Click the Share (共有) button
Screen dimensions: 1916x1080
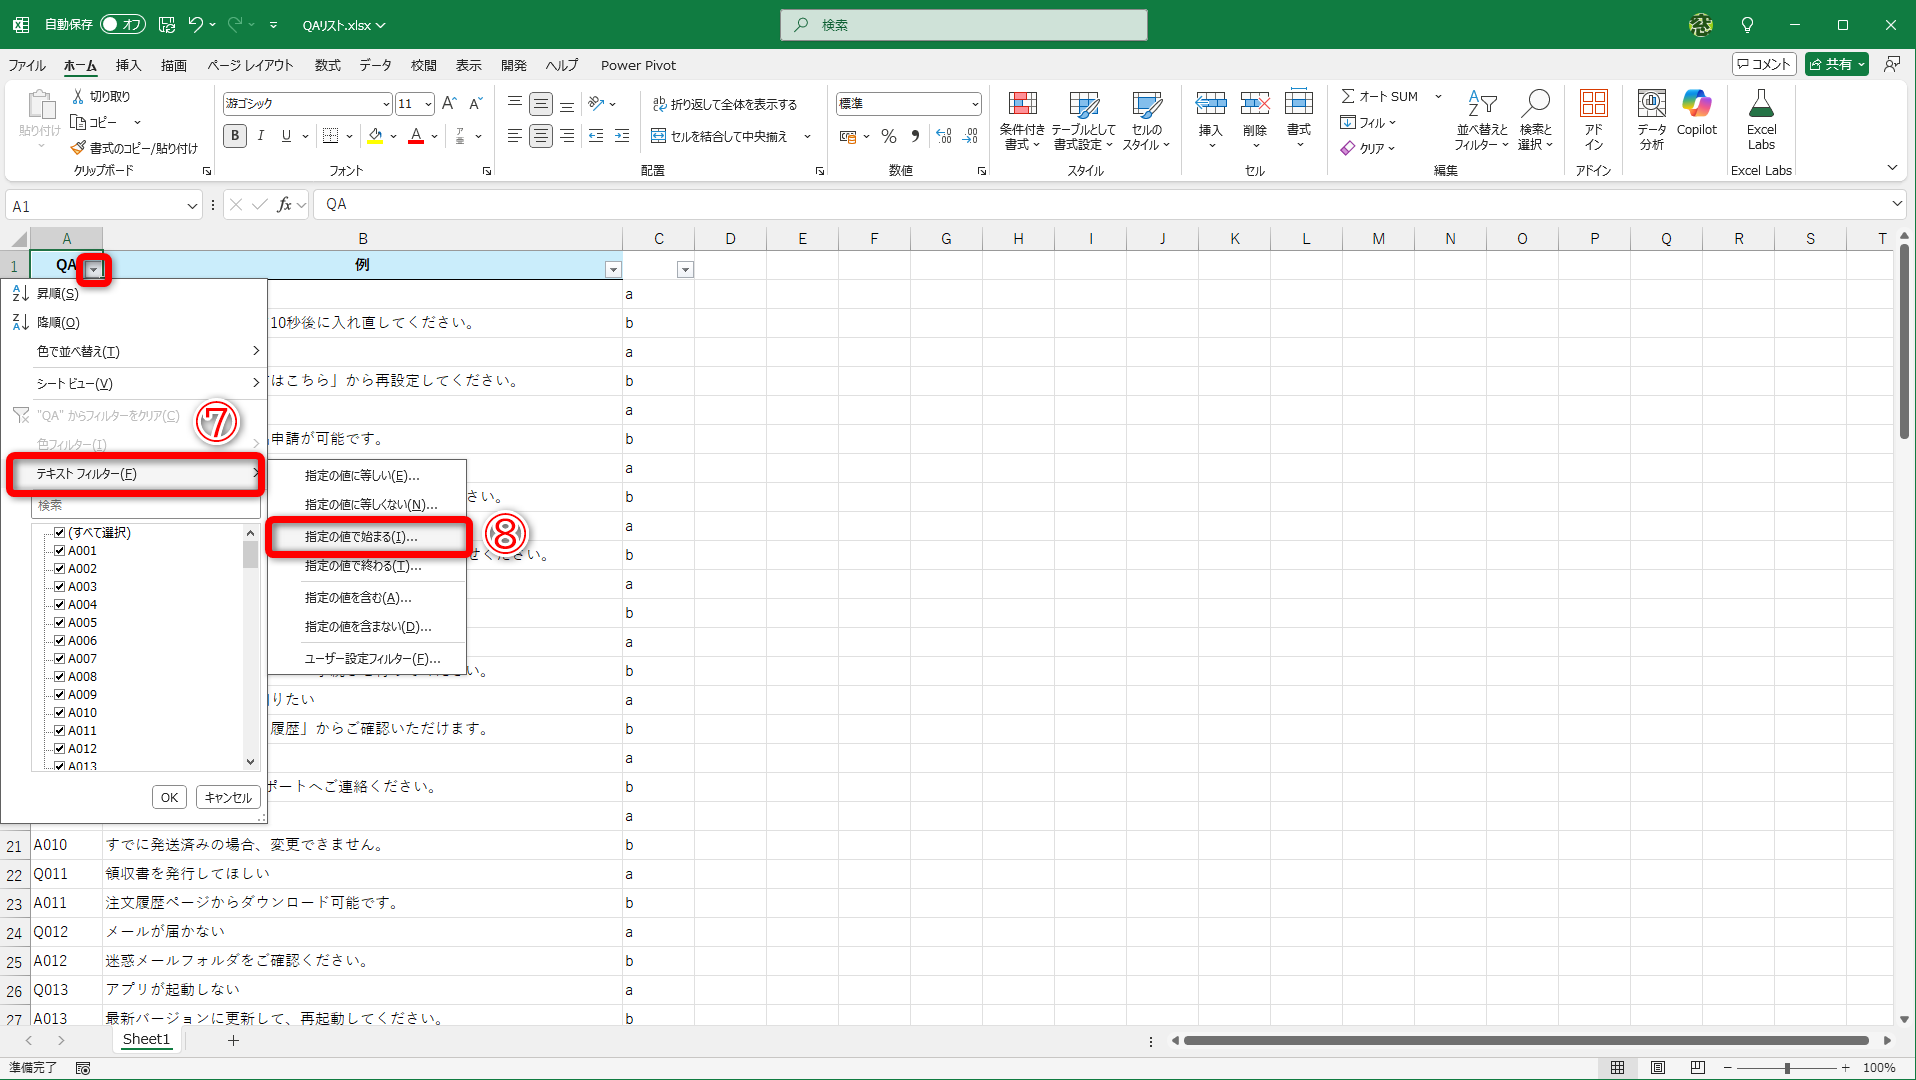pyautogui.click(x=1837, y=65)
